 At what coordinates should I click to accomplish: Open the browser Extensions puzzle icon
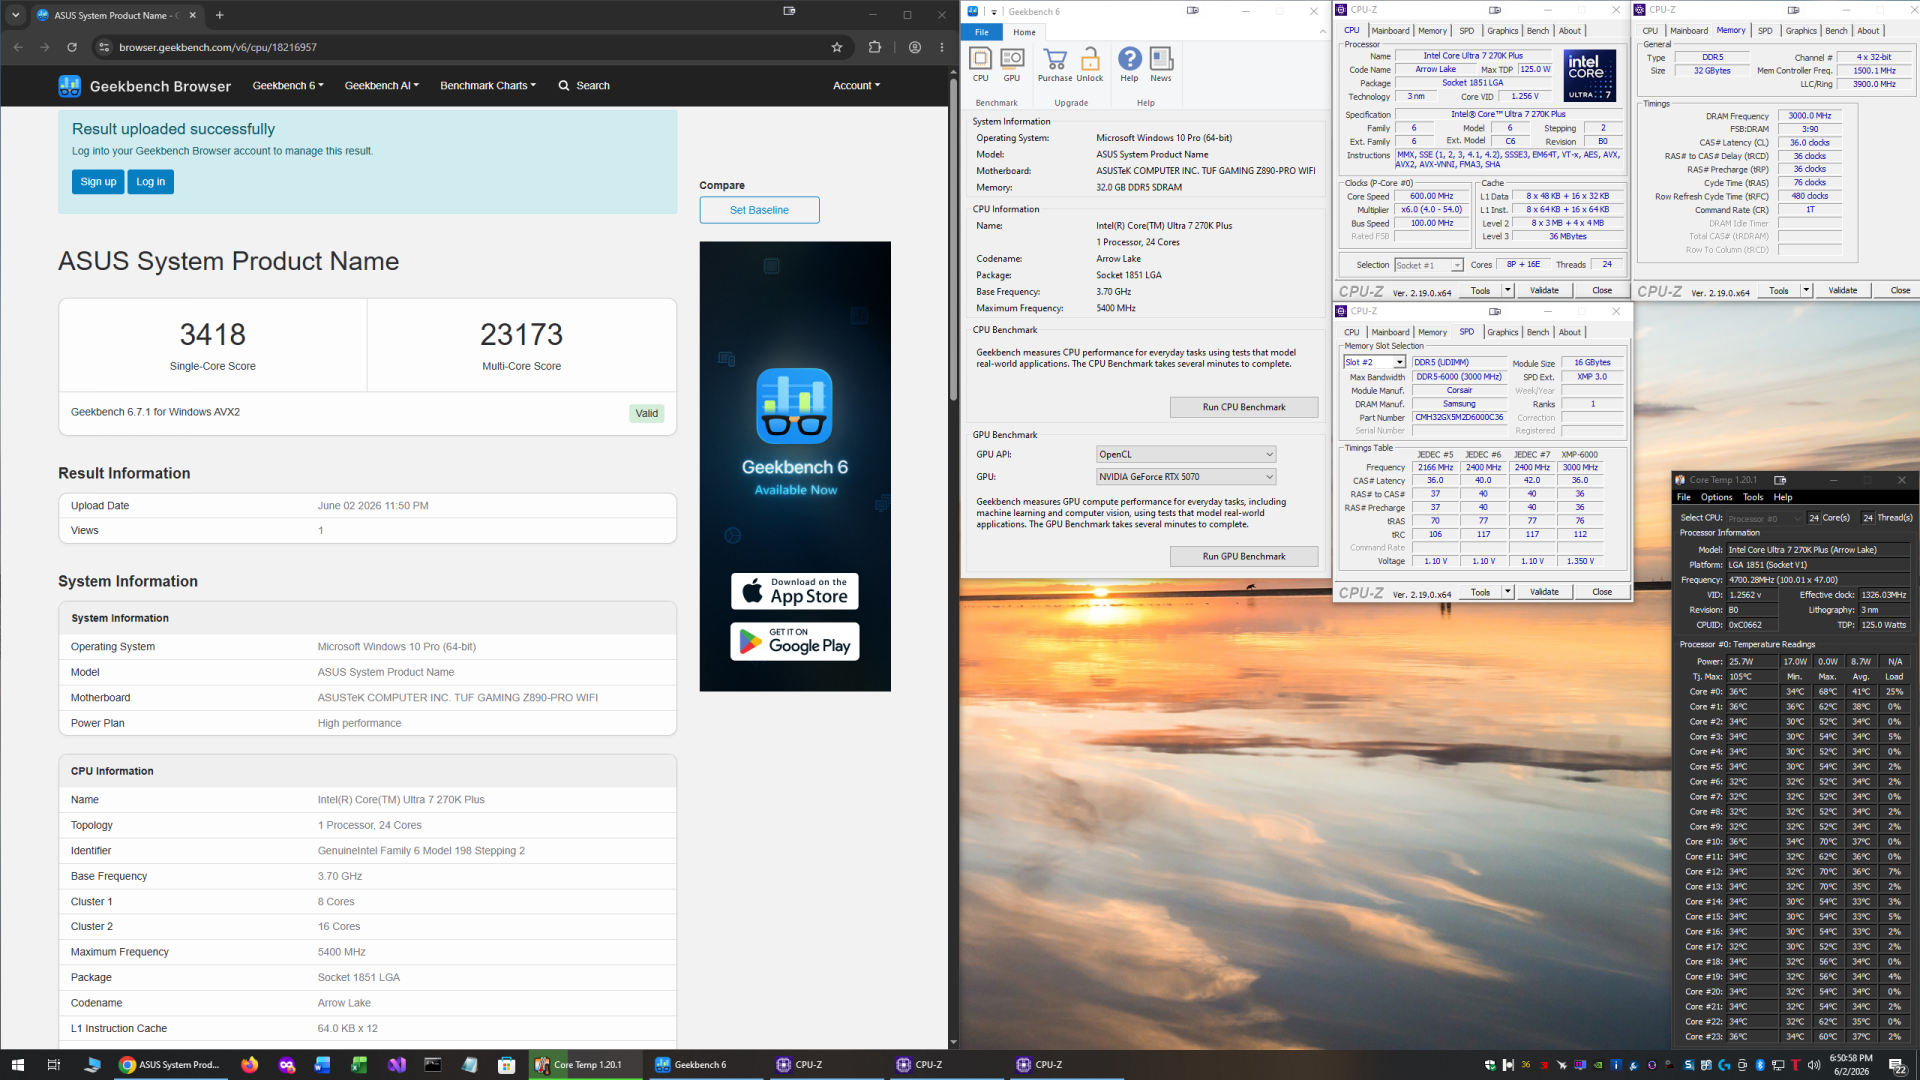[x=875, y=47]
